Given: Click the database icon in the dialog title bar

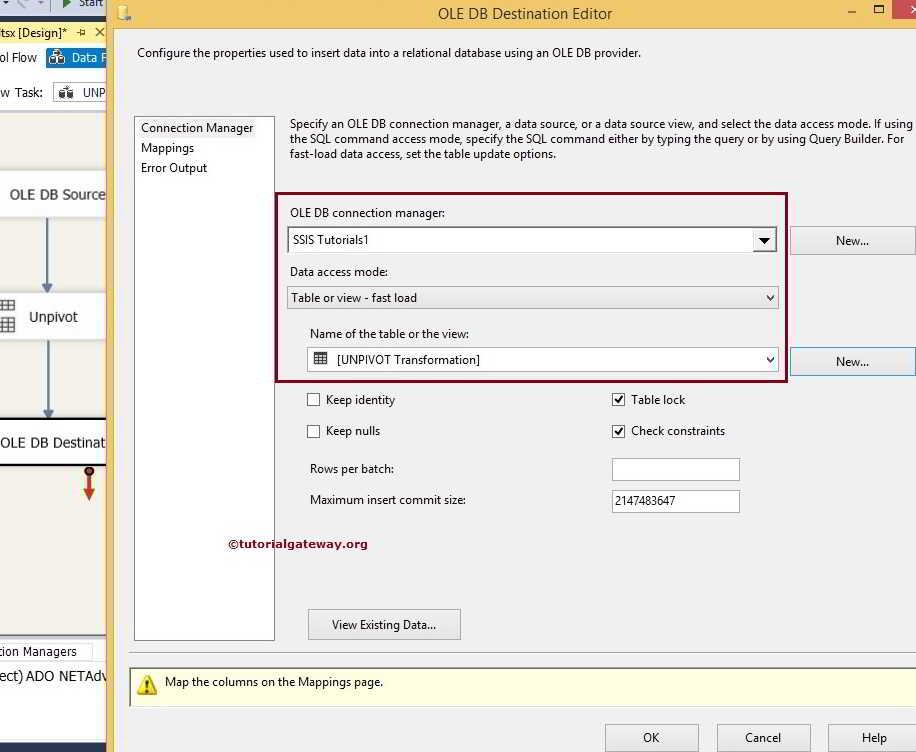Looking at the screenshot, I should (125, 13).
